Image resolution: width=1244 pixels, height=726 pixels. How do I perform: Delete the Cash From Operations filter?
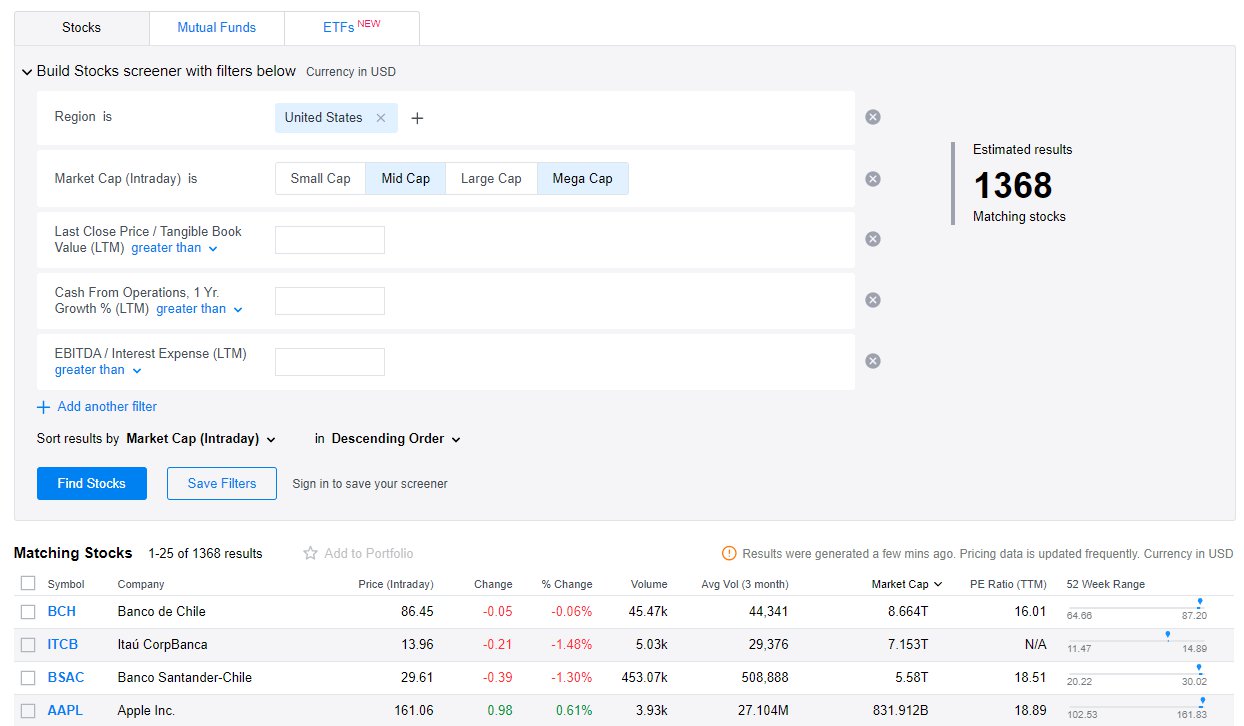872,300
